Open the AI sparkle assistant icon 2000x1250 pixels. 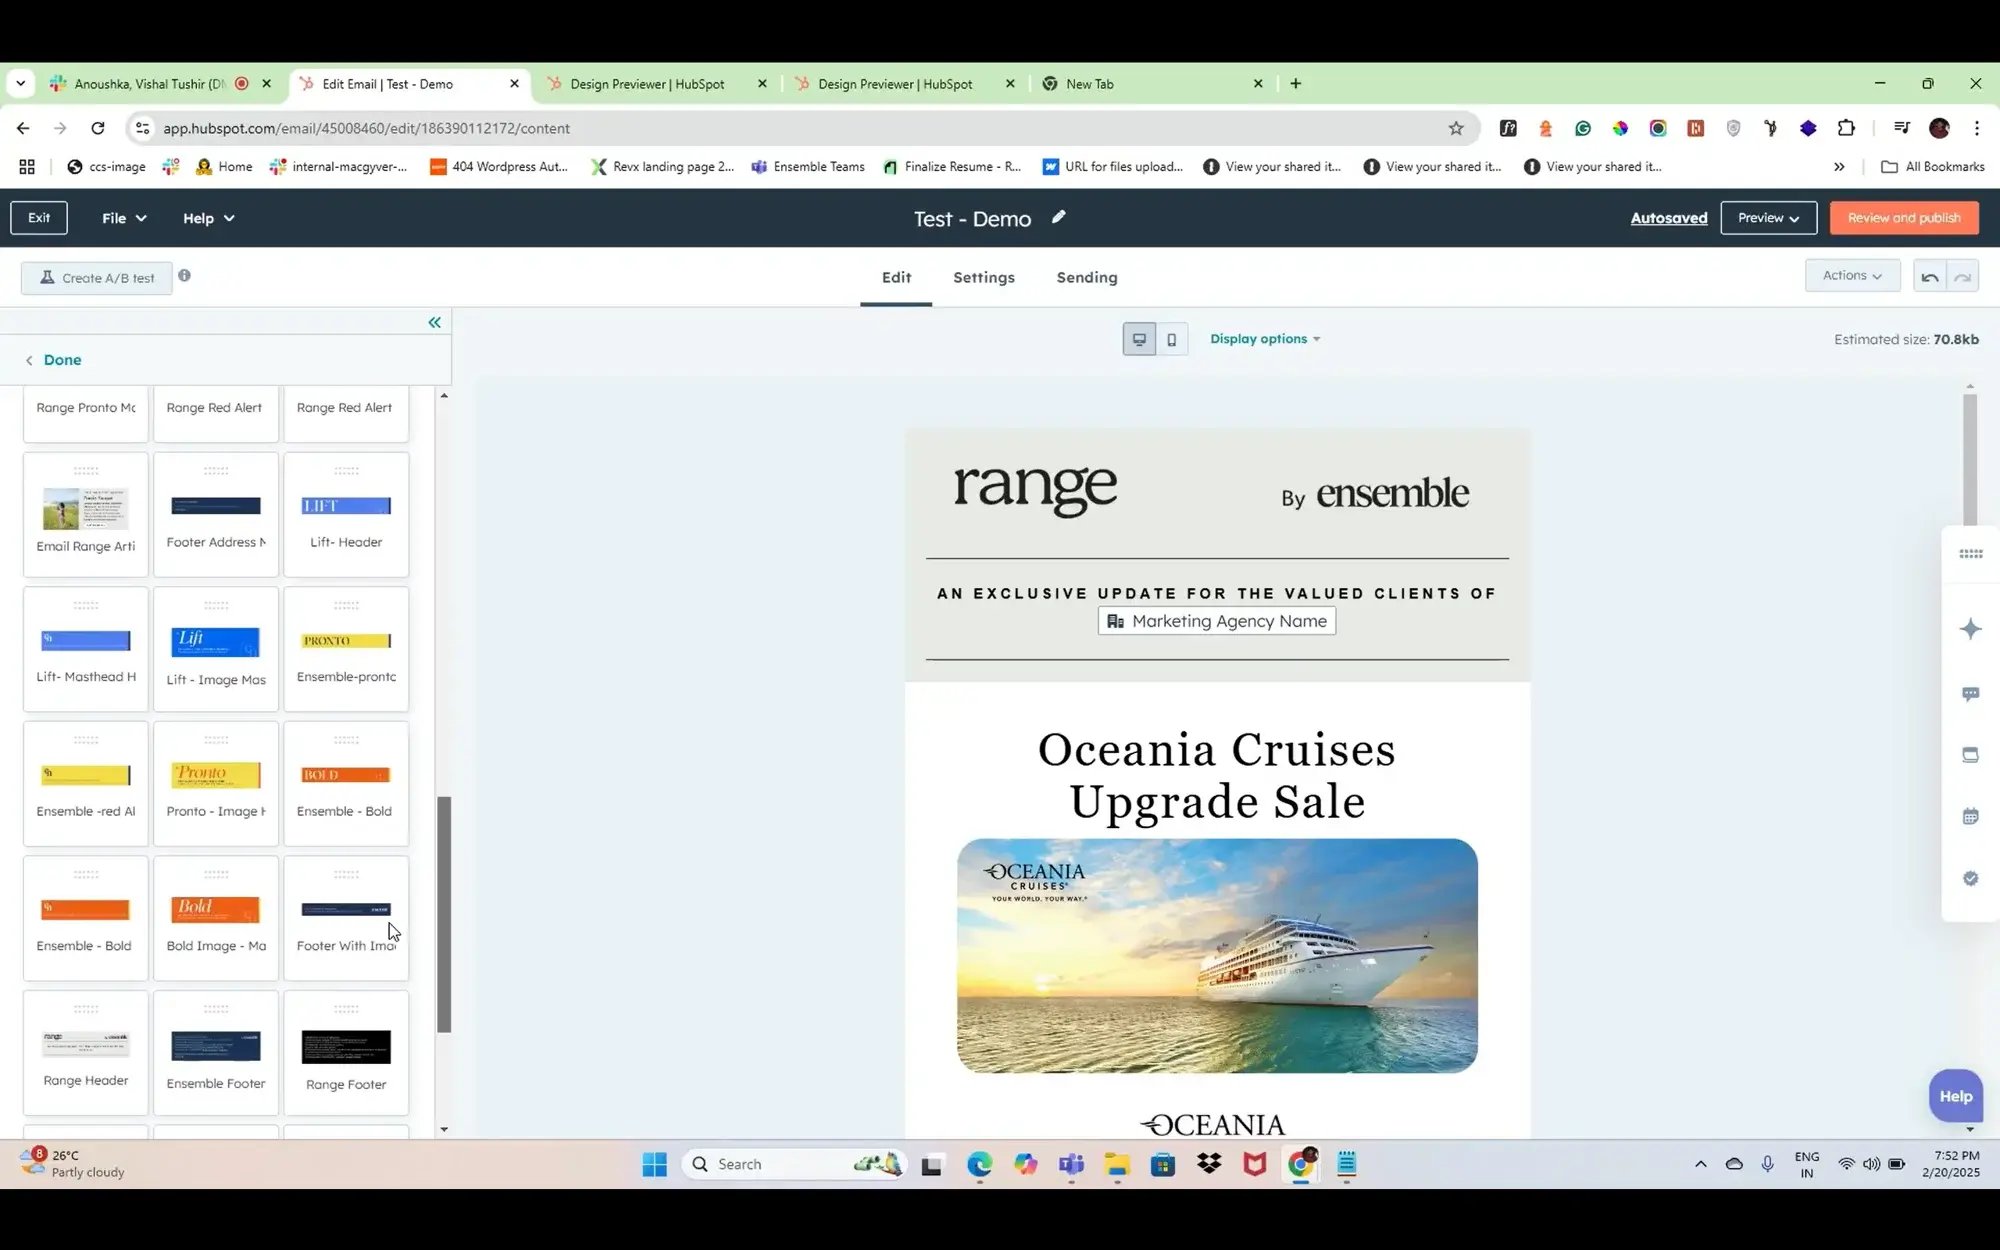pyautogui.click(x=1970, y=629)
